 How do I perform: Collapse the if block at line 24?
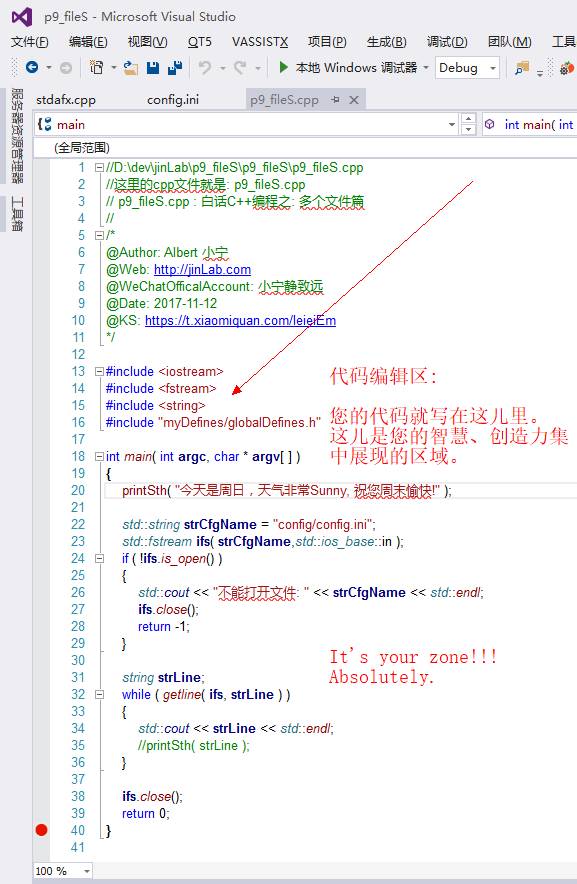[x=99, y=559]
